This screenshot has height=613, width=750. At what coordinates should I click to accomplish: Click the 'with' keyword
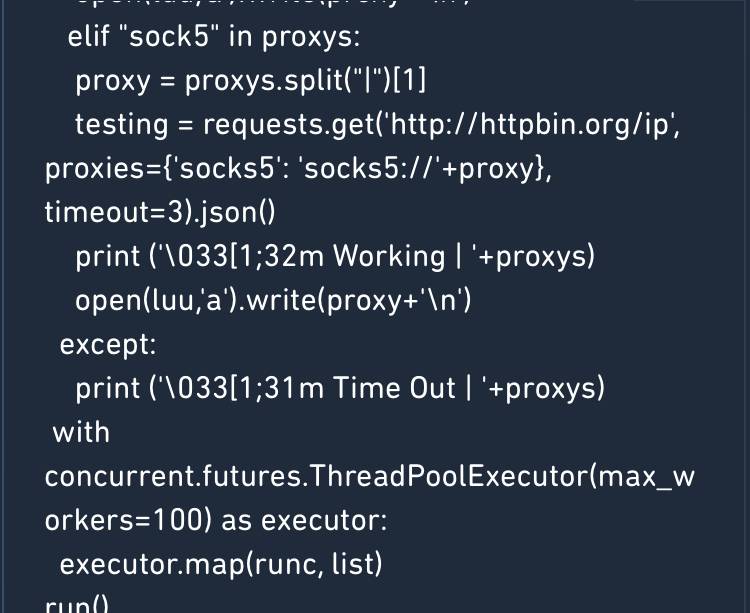80,431
